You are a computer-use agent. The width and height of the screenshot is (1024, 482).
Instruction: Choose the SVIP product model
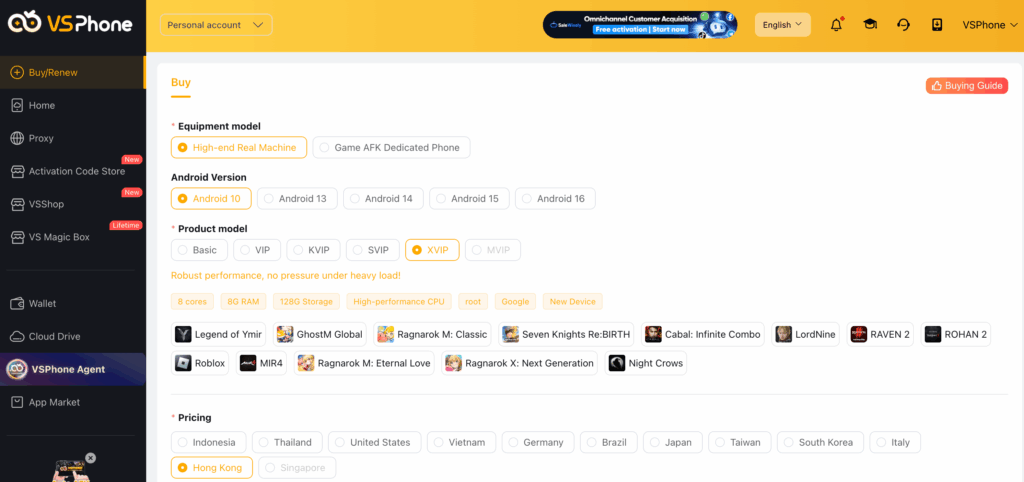pyautogui.click(x=372, y=250)
